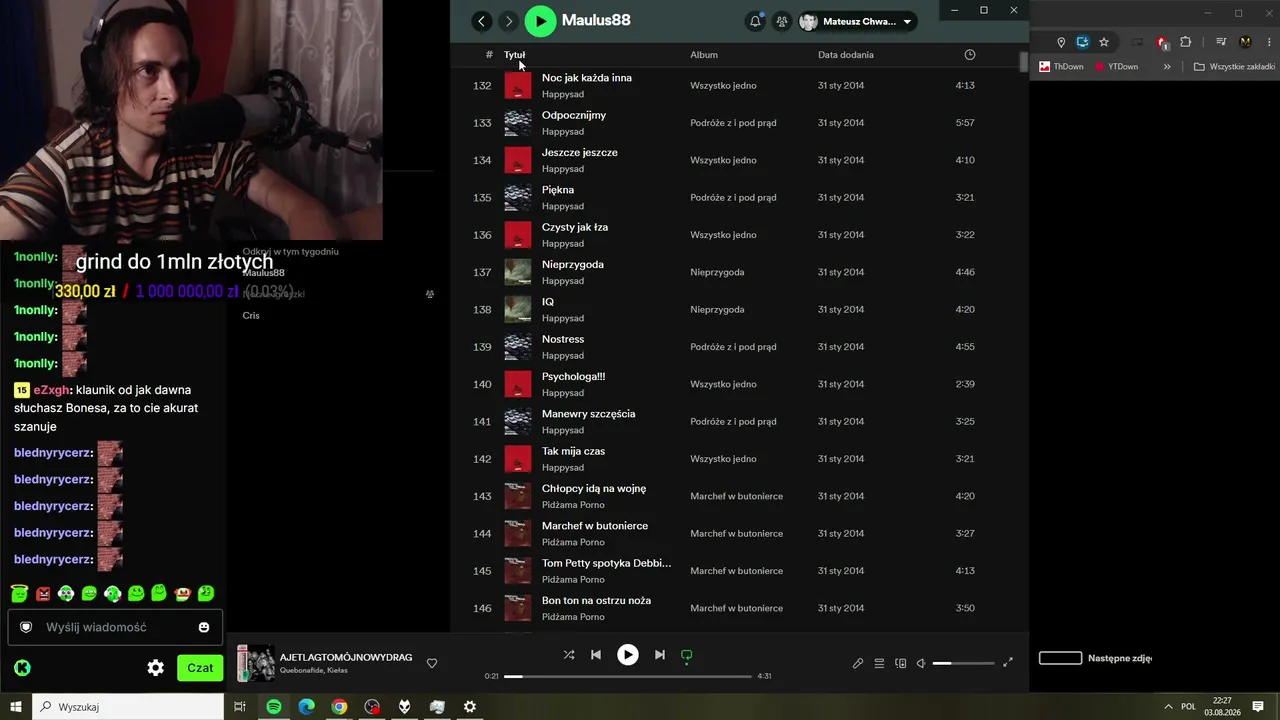Open Microsoft Edge from taskbar

307,707
